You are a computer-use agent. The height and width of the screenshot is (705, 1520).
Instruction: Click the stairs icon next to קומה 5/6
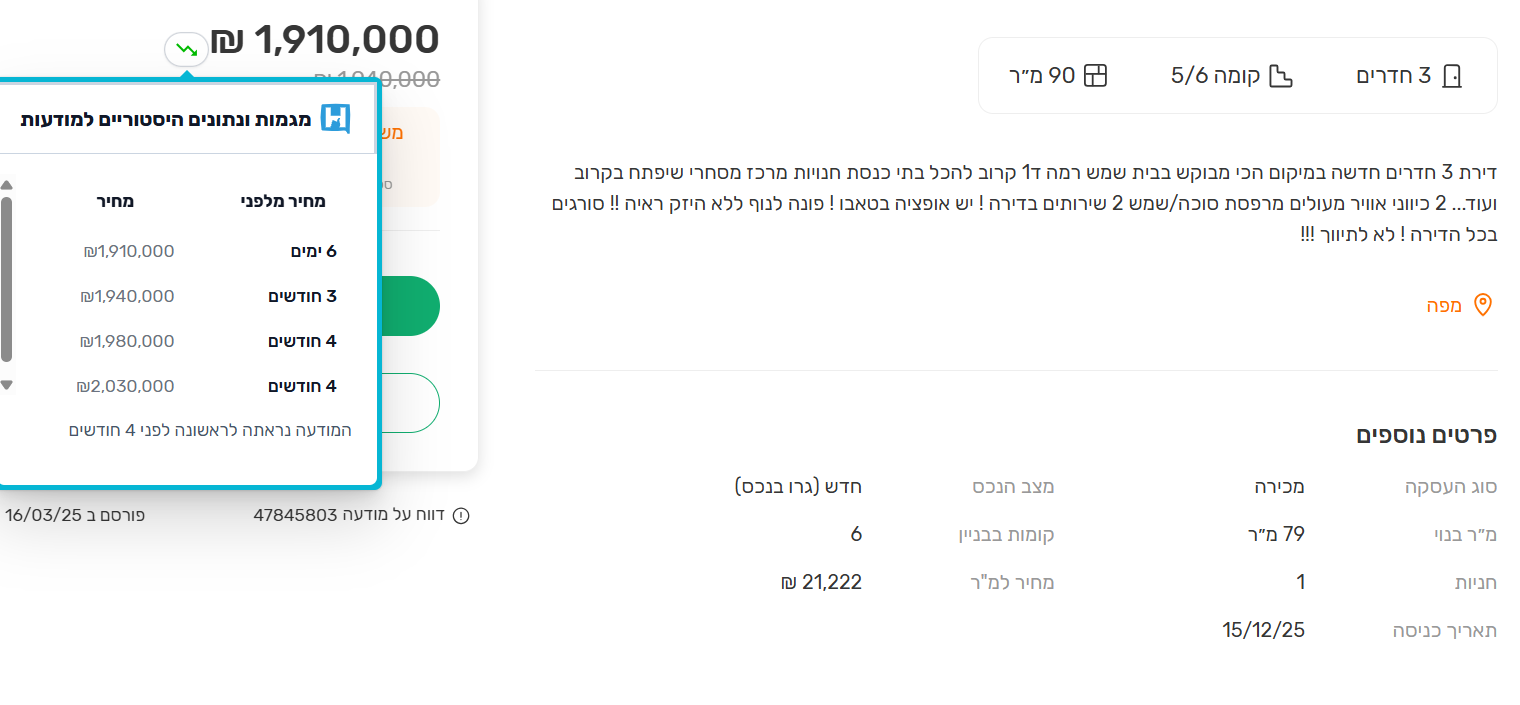pos(1281,76)
